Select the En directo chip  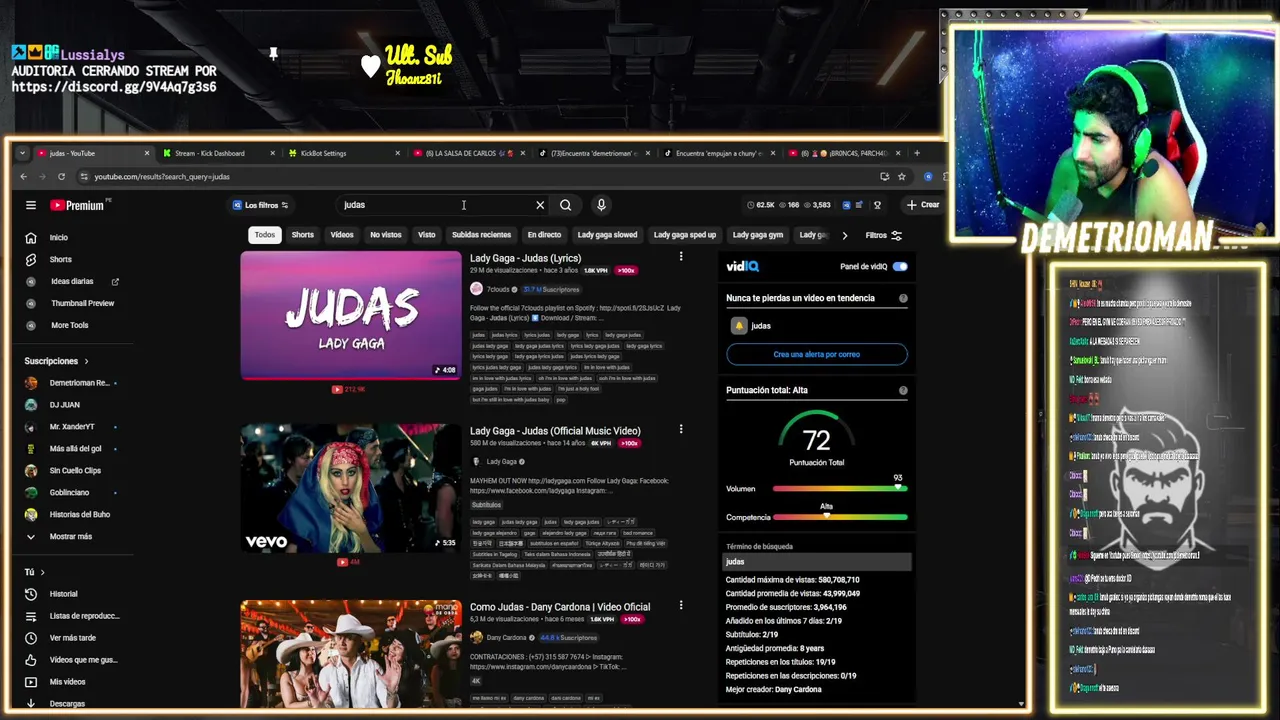tap(544, 235)
